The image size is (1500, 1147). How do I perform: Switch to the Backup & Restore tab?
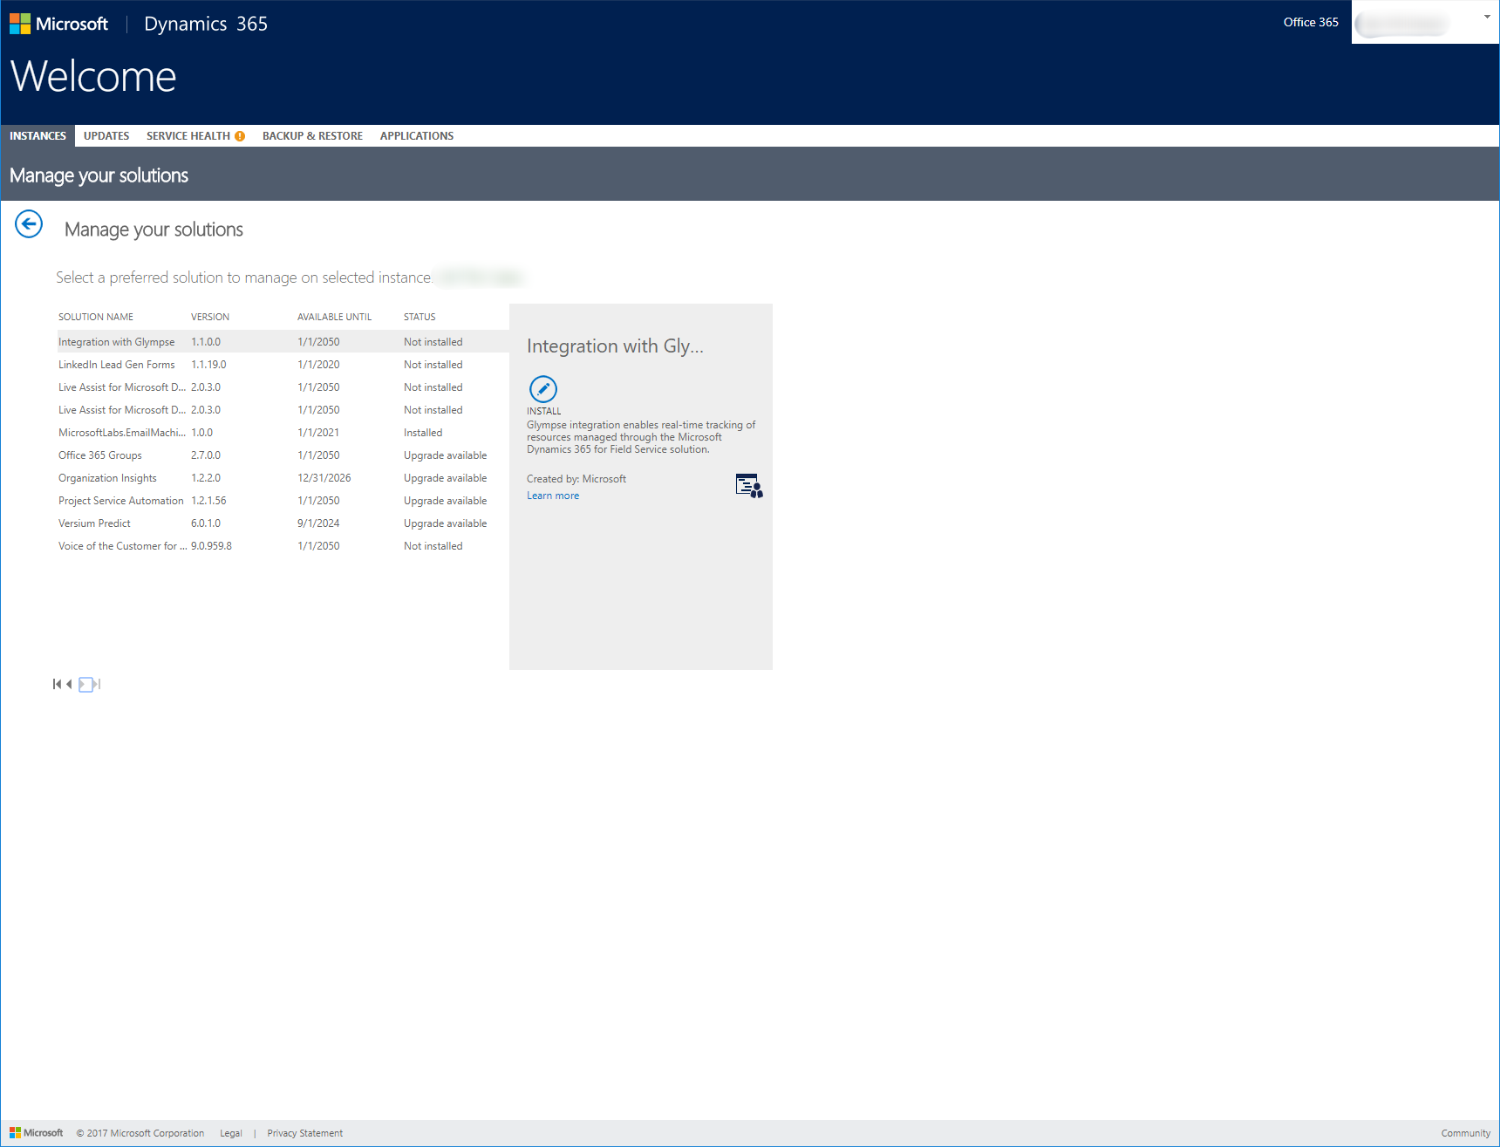click(x=312, y=136)
